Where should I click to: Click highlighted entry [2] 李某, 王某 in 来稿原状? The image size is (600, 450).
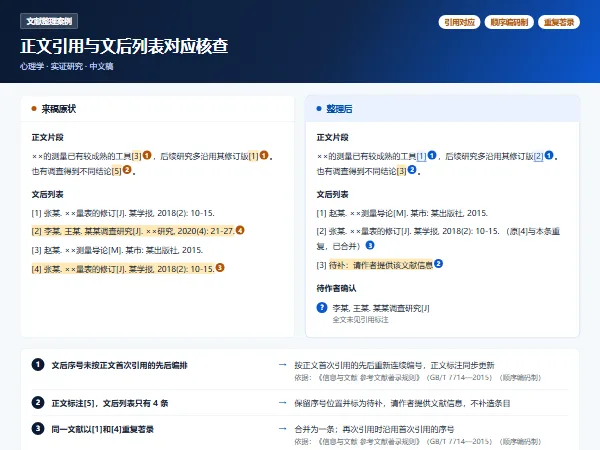pos(133,231)
